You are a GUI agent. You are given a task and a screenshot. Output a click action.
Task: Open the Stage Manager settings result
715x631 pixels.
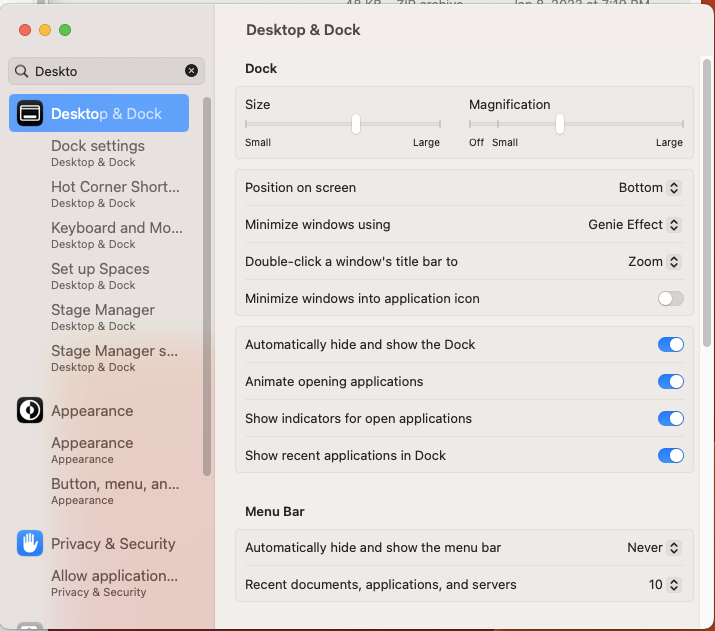click(x=114, y=358)
